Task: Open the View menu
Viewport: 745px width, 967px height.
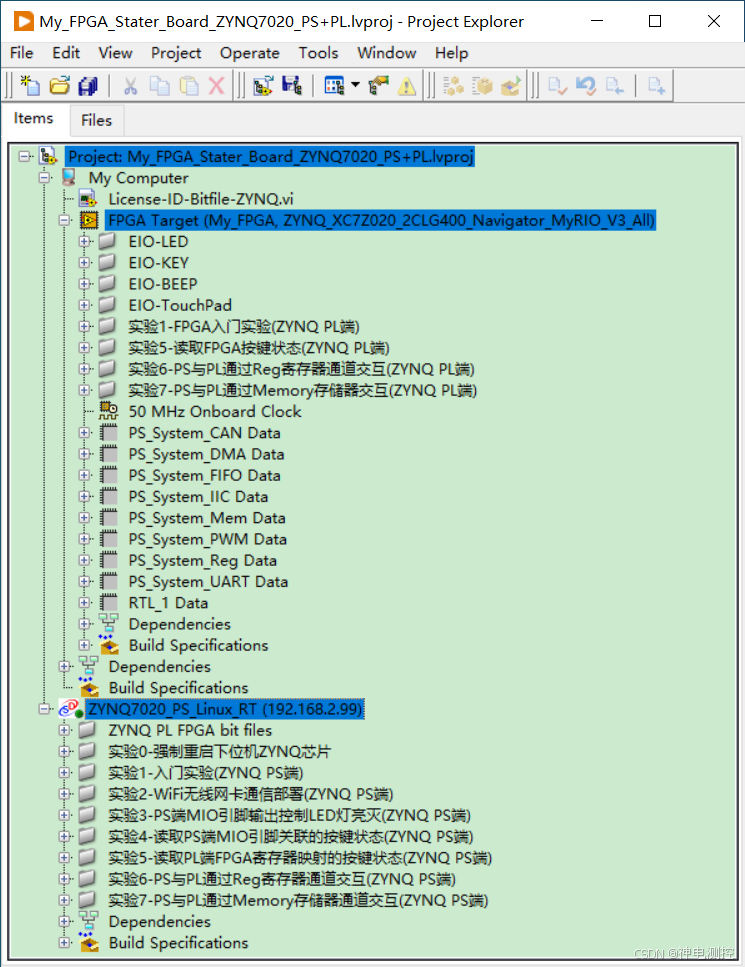Action: pos(115,53)
